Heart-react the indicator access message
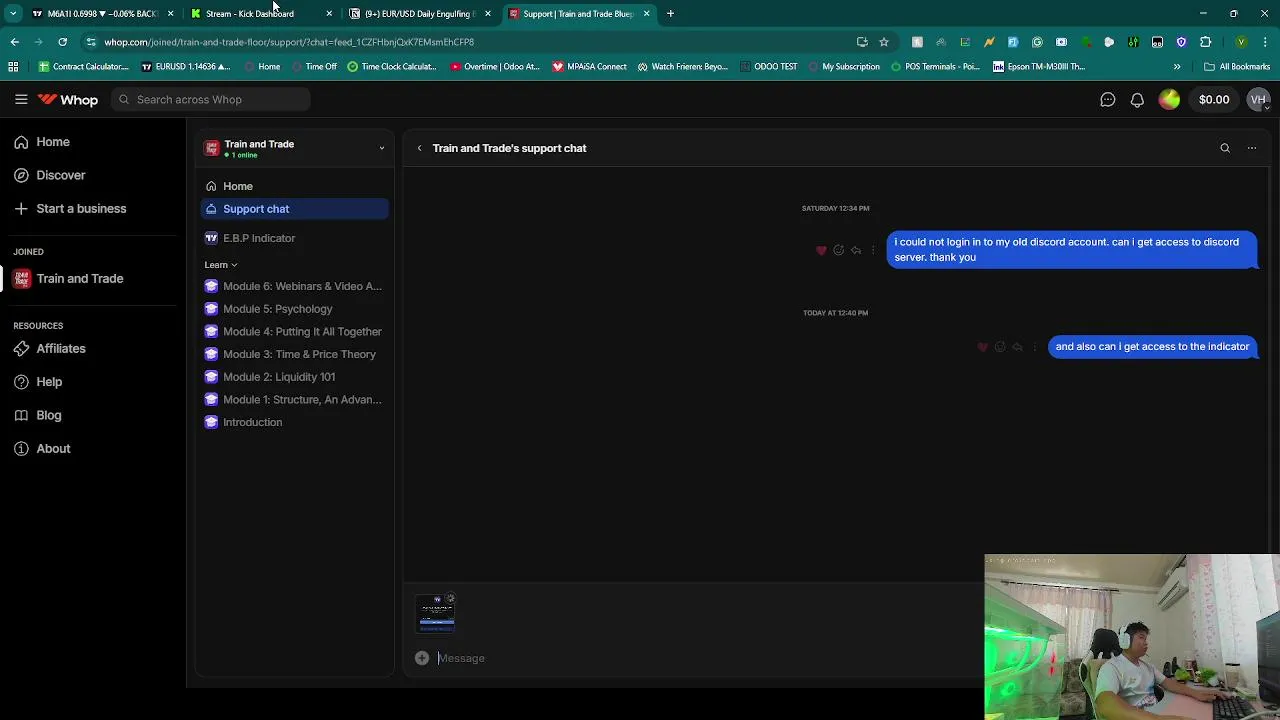Viewport: 1280px width, 720px height. 983,347
